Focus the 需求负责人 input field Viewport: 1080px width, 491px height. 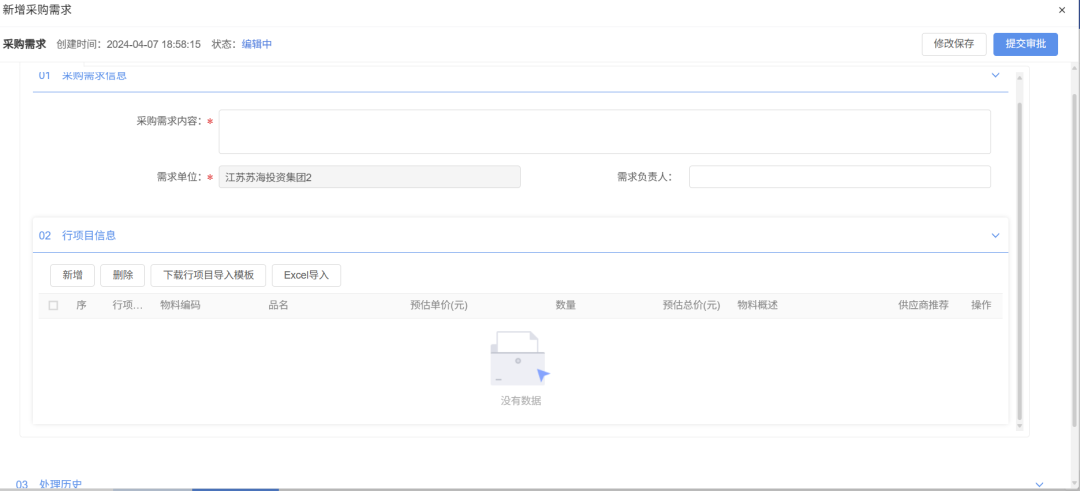[839, 177]
